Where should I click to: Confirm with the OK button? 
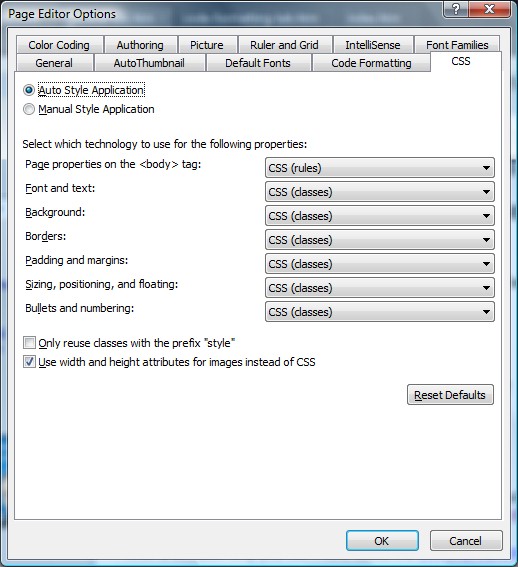tap(382, 541)
